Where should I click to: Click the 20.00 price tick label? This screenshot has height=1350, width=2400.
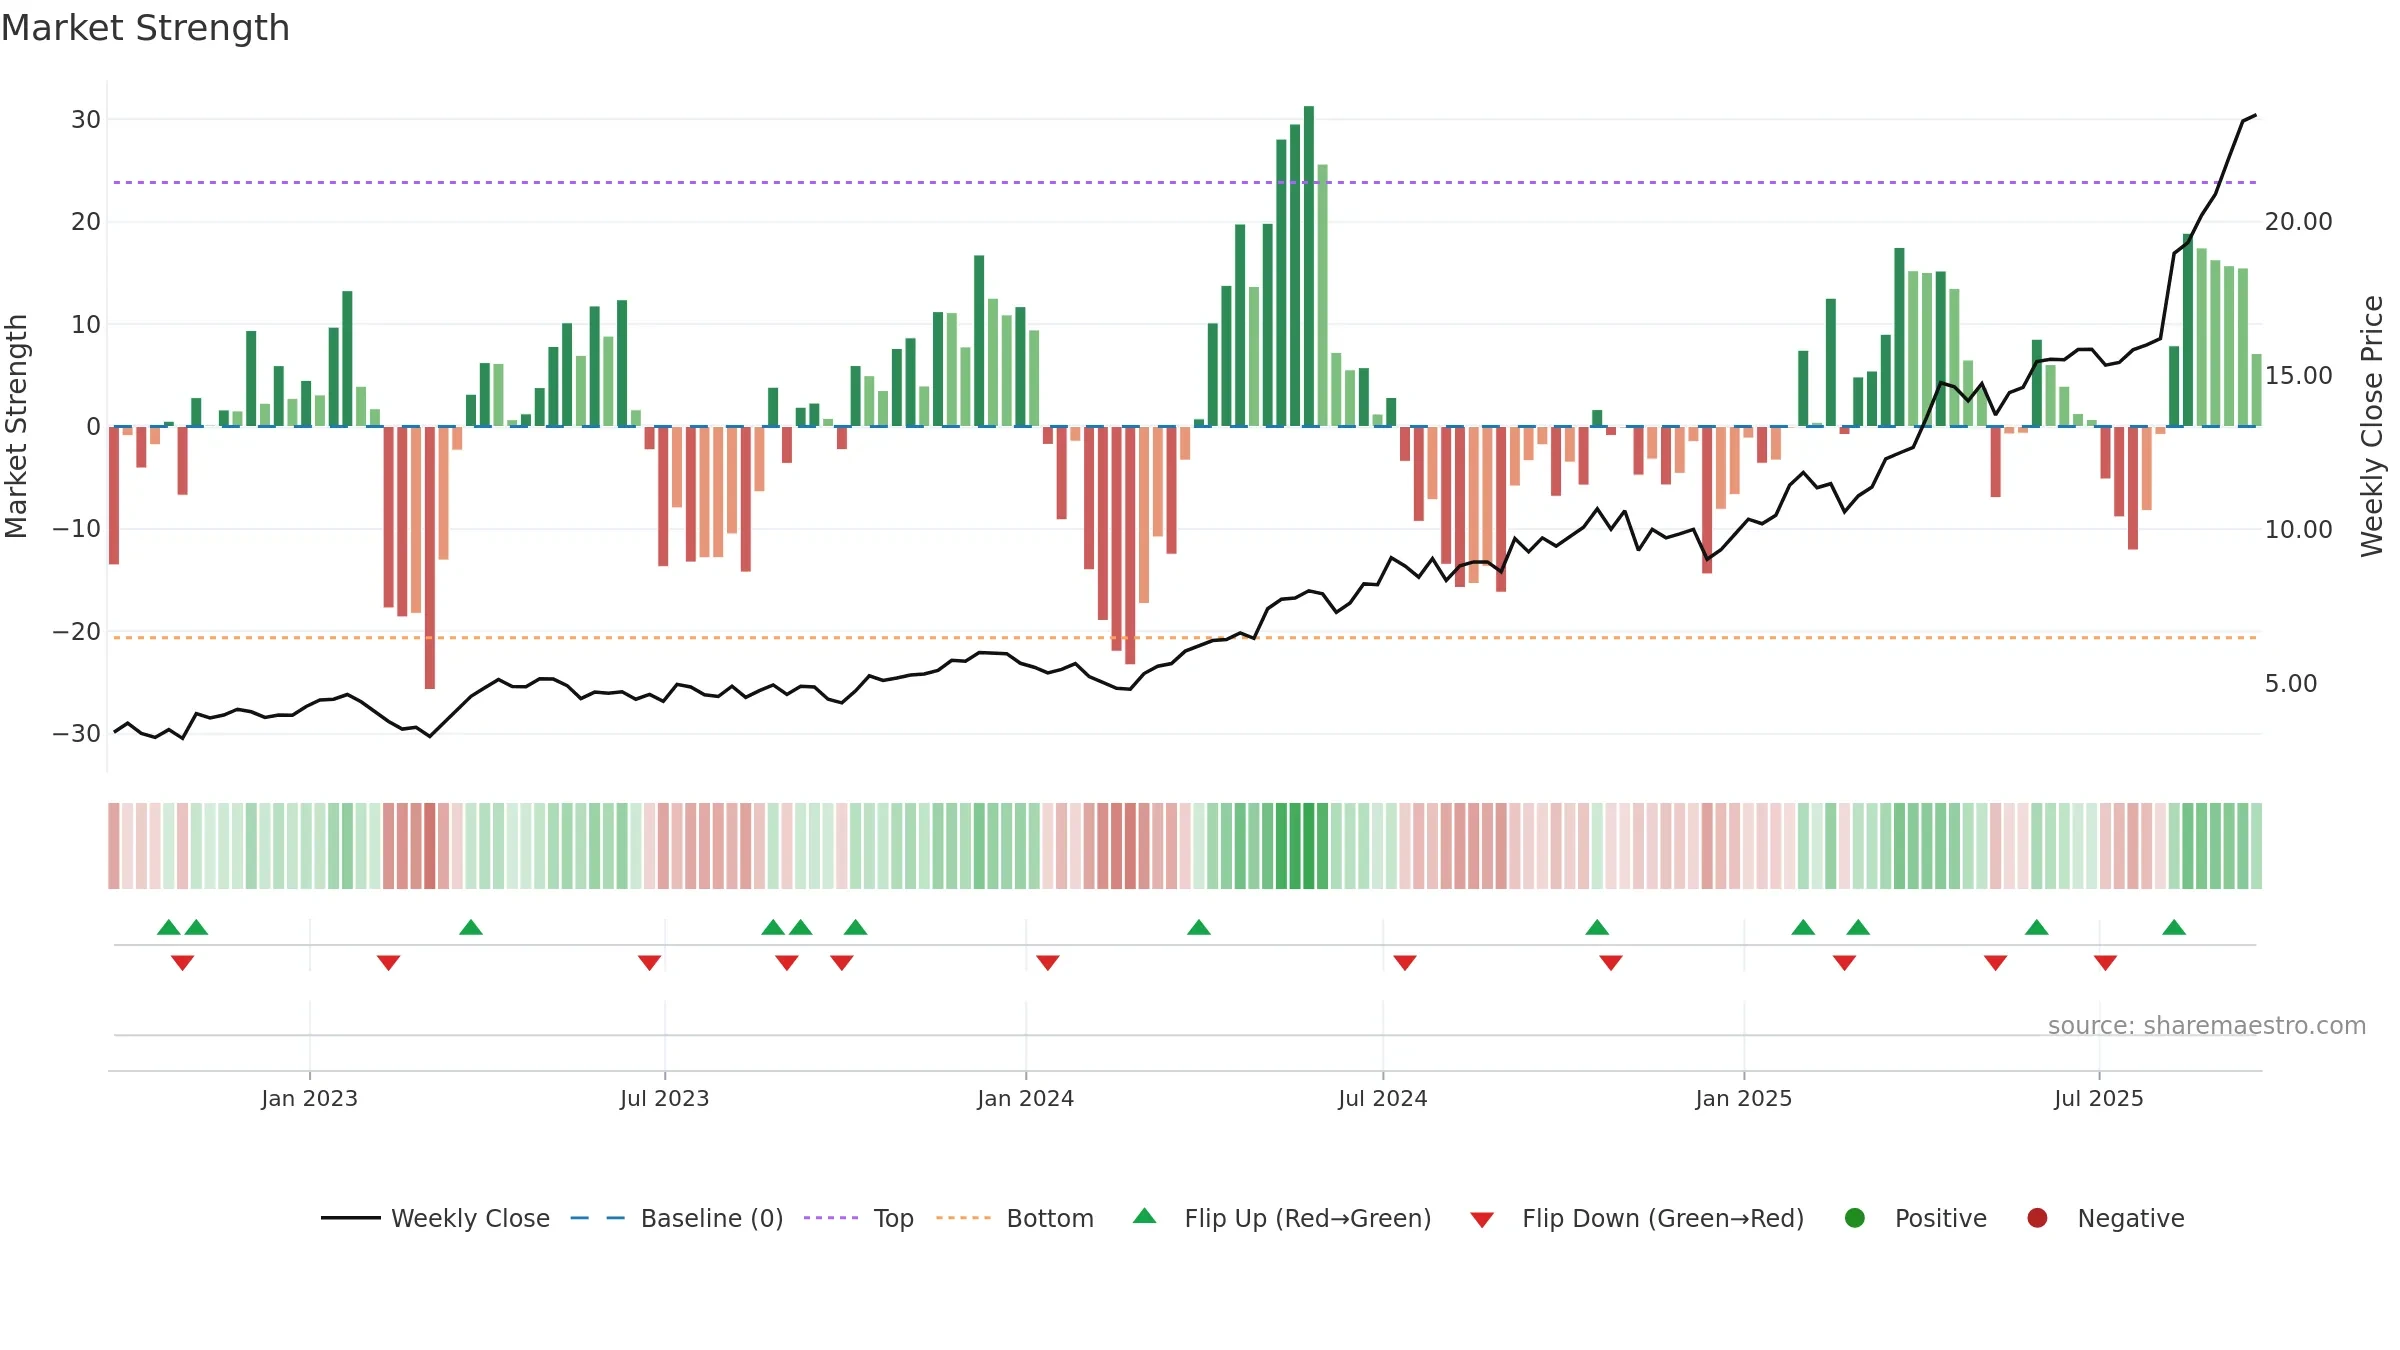pyautogui.click(x=2299, y=222)
